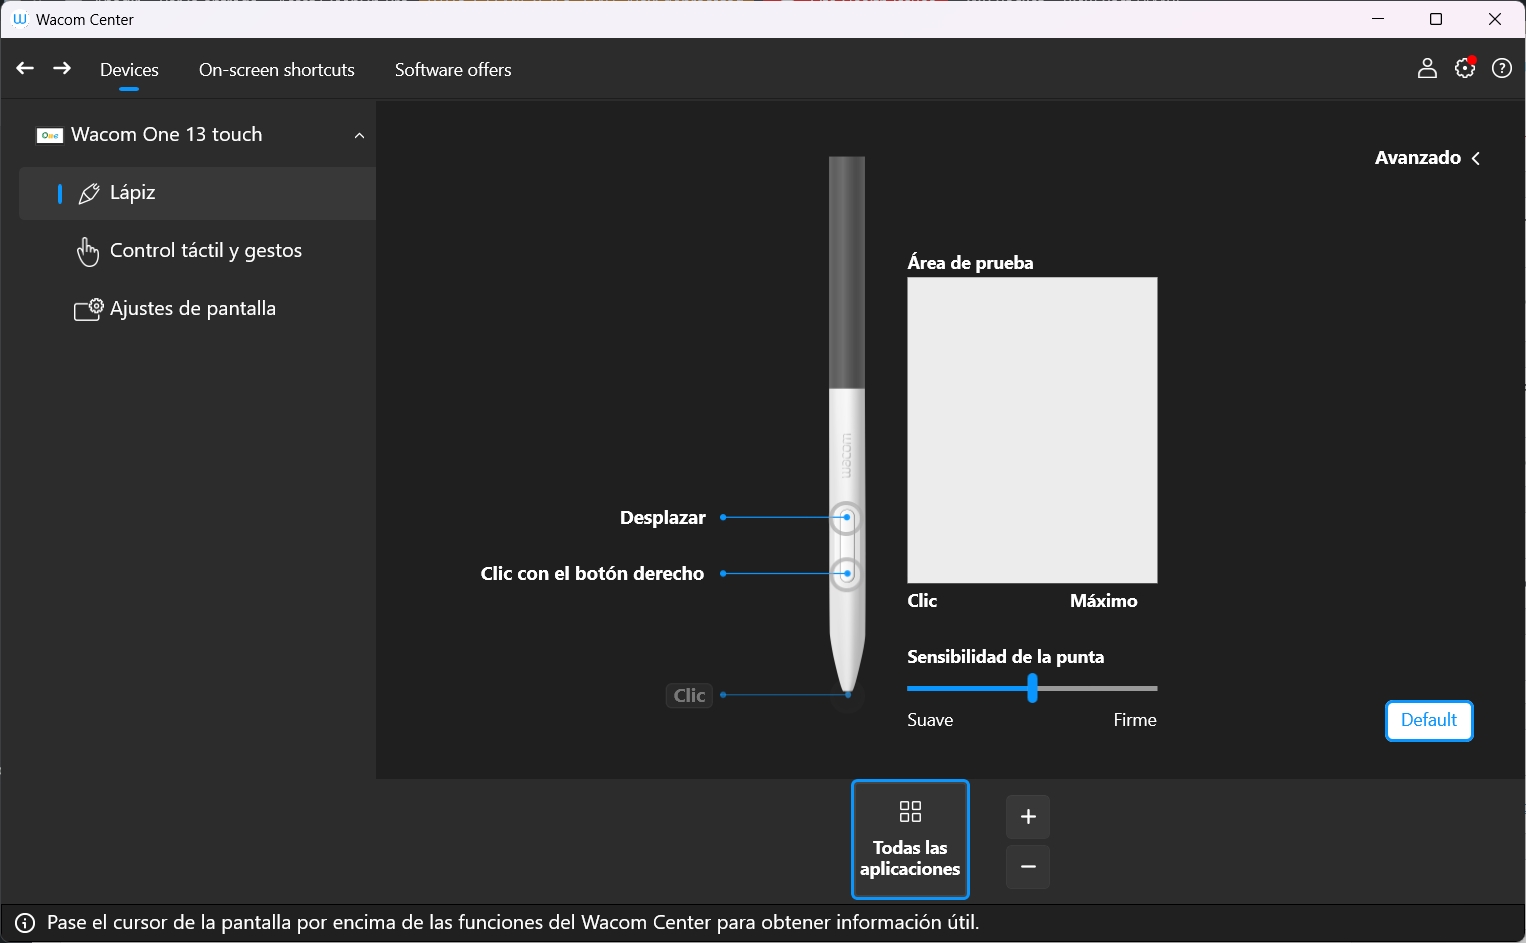This screenshot has height=943, width=1526.
Task: Select Lápiz in the sidebar
Action: (x=197, y=193)
